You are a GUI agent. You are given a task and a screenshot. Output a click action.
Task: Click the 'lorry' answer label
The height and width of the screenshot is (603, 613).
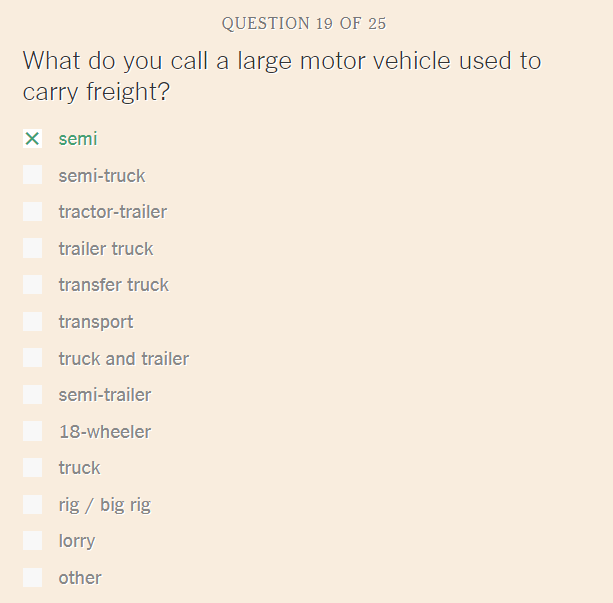(77, 542)
